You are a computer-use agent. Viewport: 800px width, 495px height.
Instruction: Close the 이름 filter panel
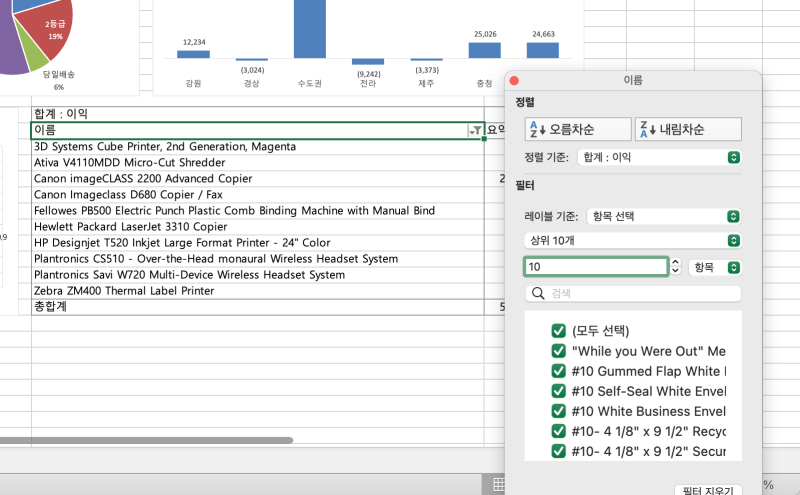514,81
